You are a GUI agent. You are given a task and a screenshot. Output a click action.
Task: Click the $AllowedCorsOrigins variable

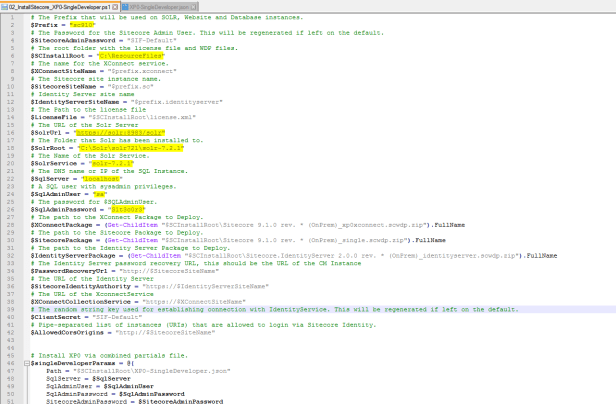click(x=67, y=332)
